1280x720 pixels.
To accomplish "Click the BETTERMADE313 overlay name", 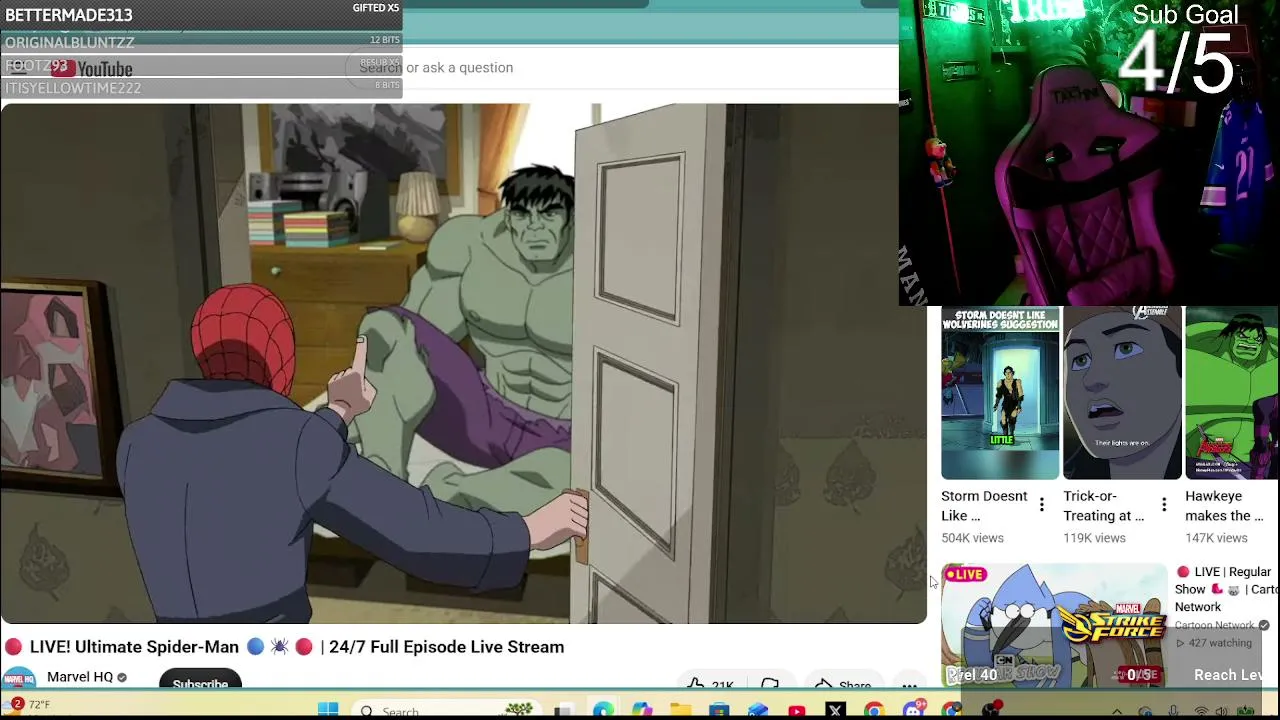I will pyautogui.click(x=69, y=15).
